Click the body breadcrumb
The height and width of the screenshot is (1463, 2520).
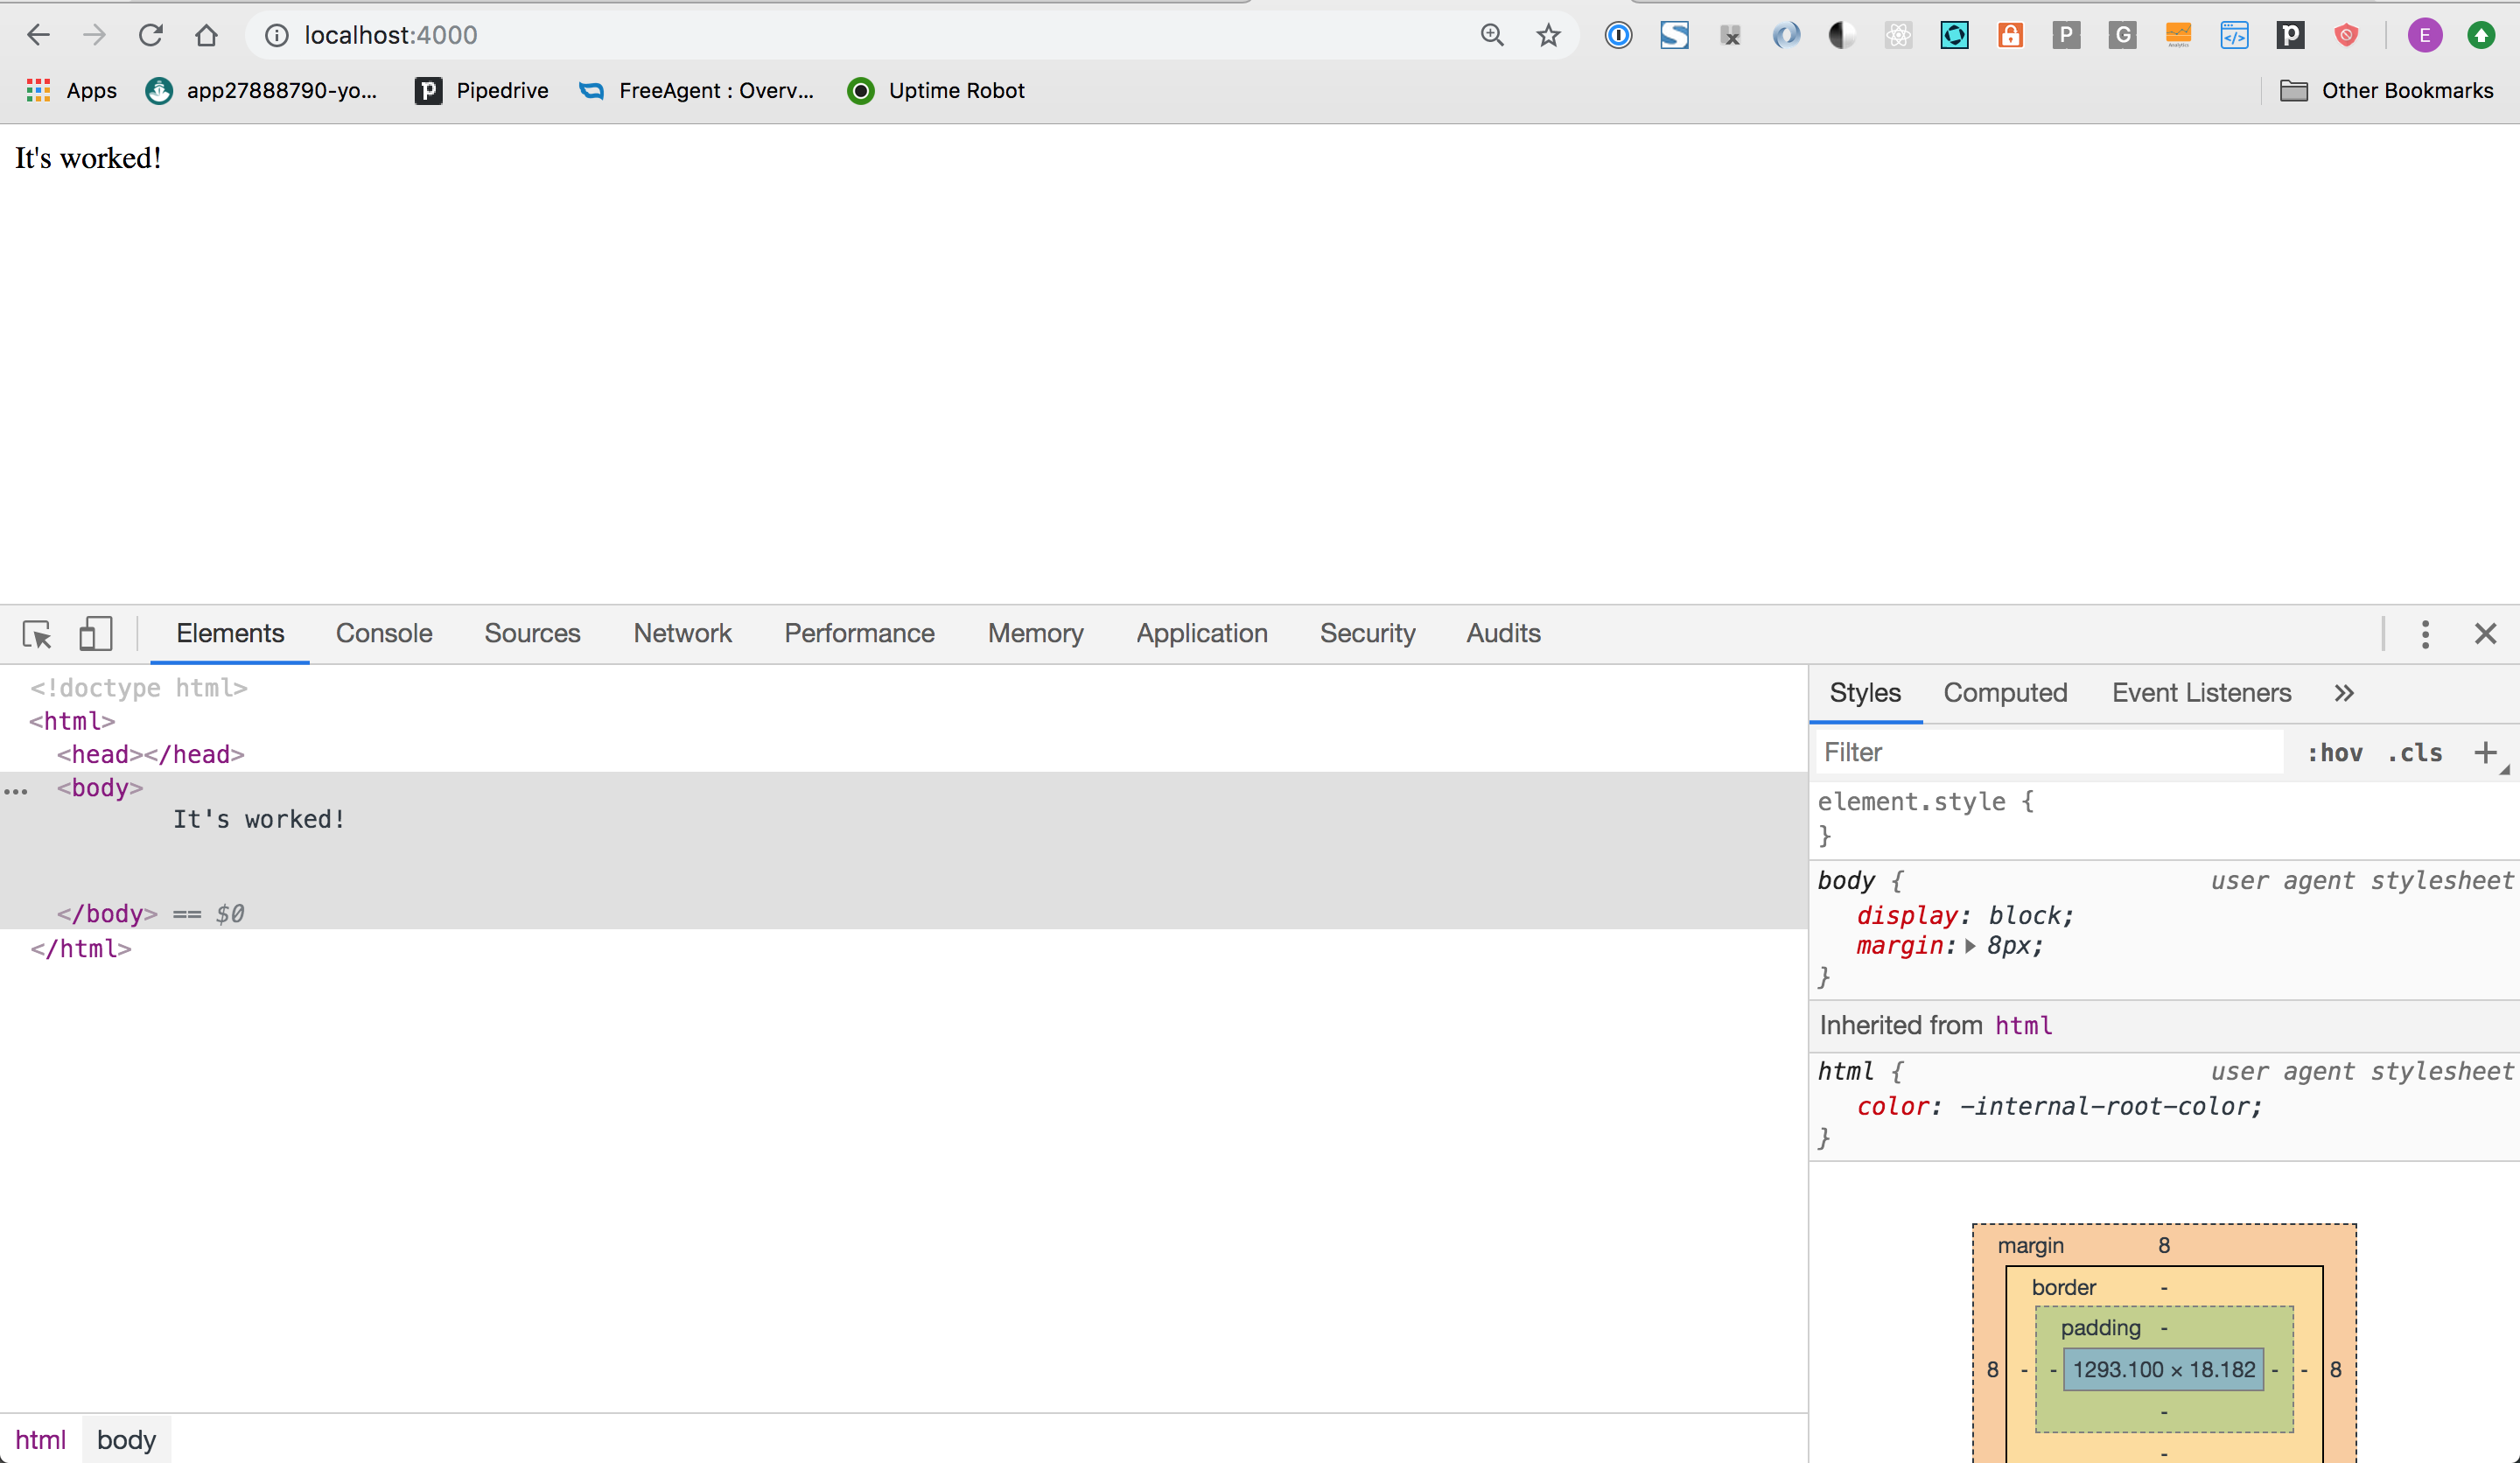tap(126, 1440)
